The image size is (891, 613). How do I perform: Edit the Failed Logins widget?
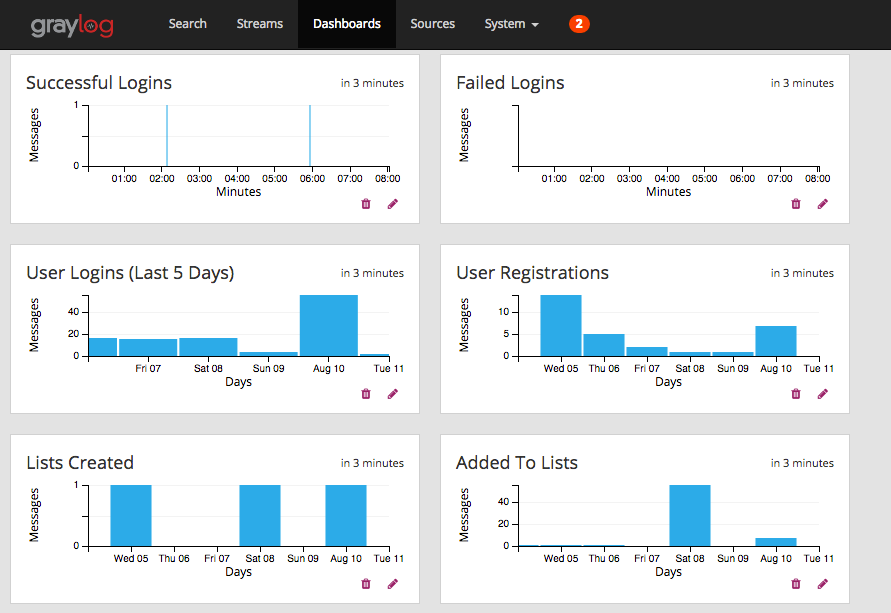click(823, 204)
